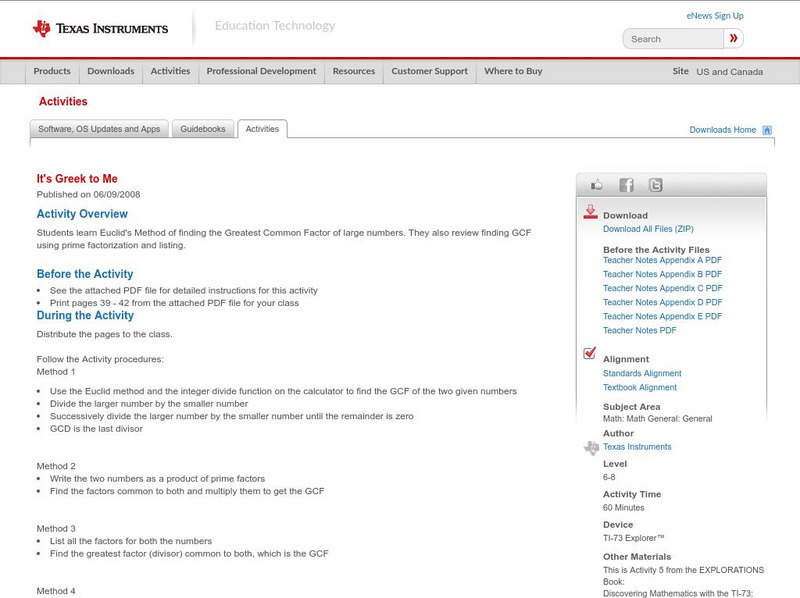Open the Standards Alignment link
Image resolution: width=800 pixels, height=598 pixels.
(642, 373)
